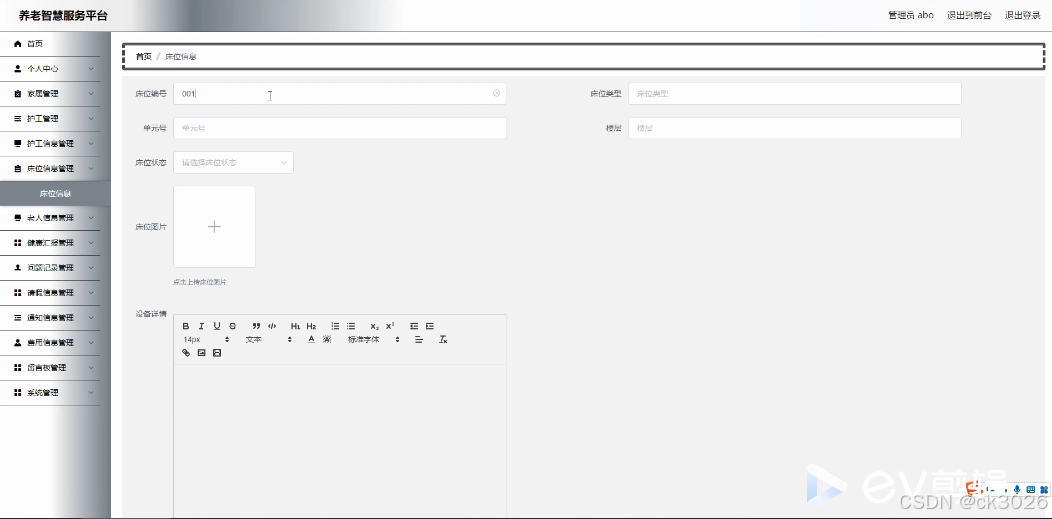
Task: Apply underline in the editor toolbar
Action: tap(217, 326)
